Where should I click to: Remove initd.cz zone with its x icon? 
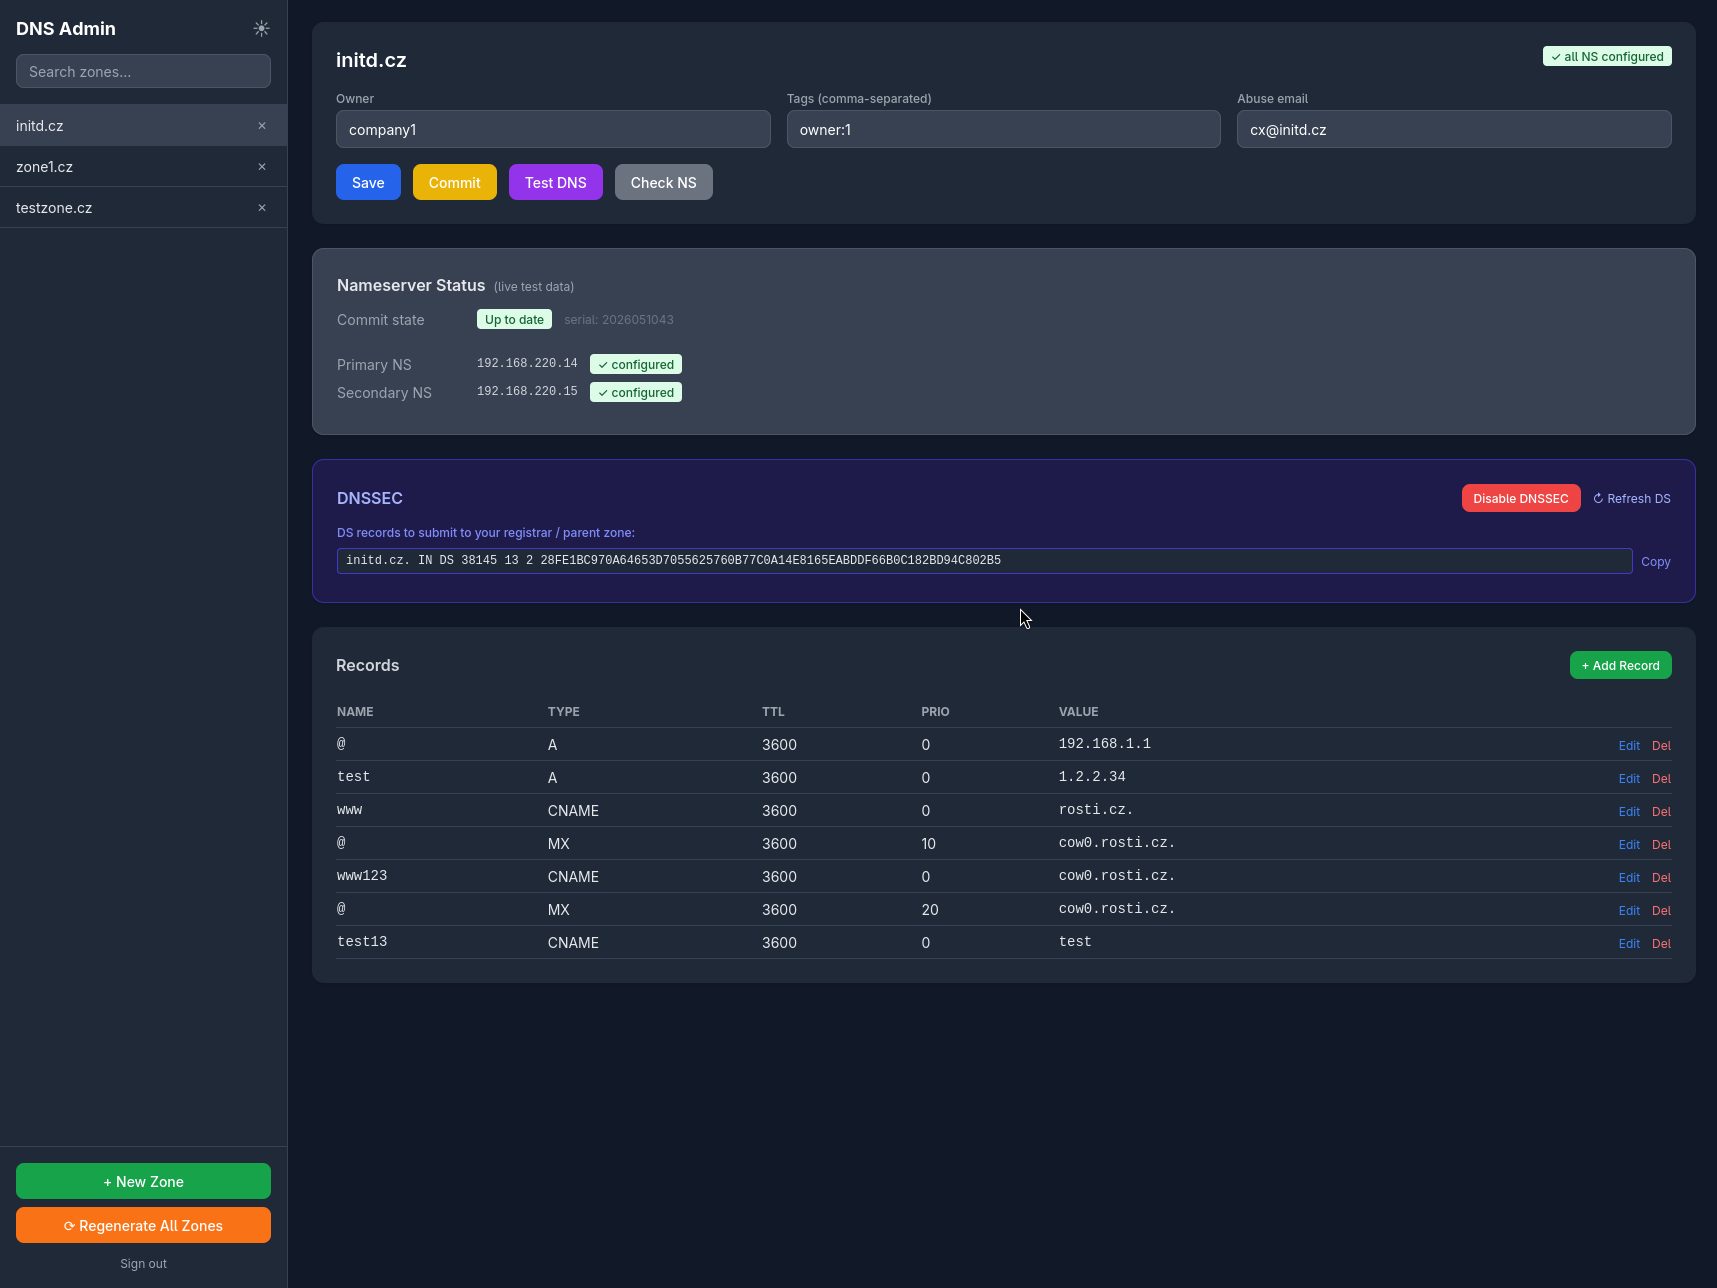click(262, 126)
